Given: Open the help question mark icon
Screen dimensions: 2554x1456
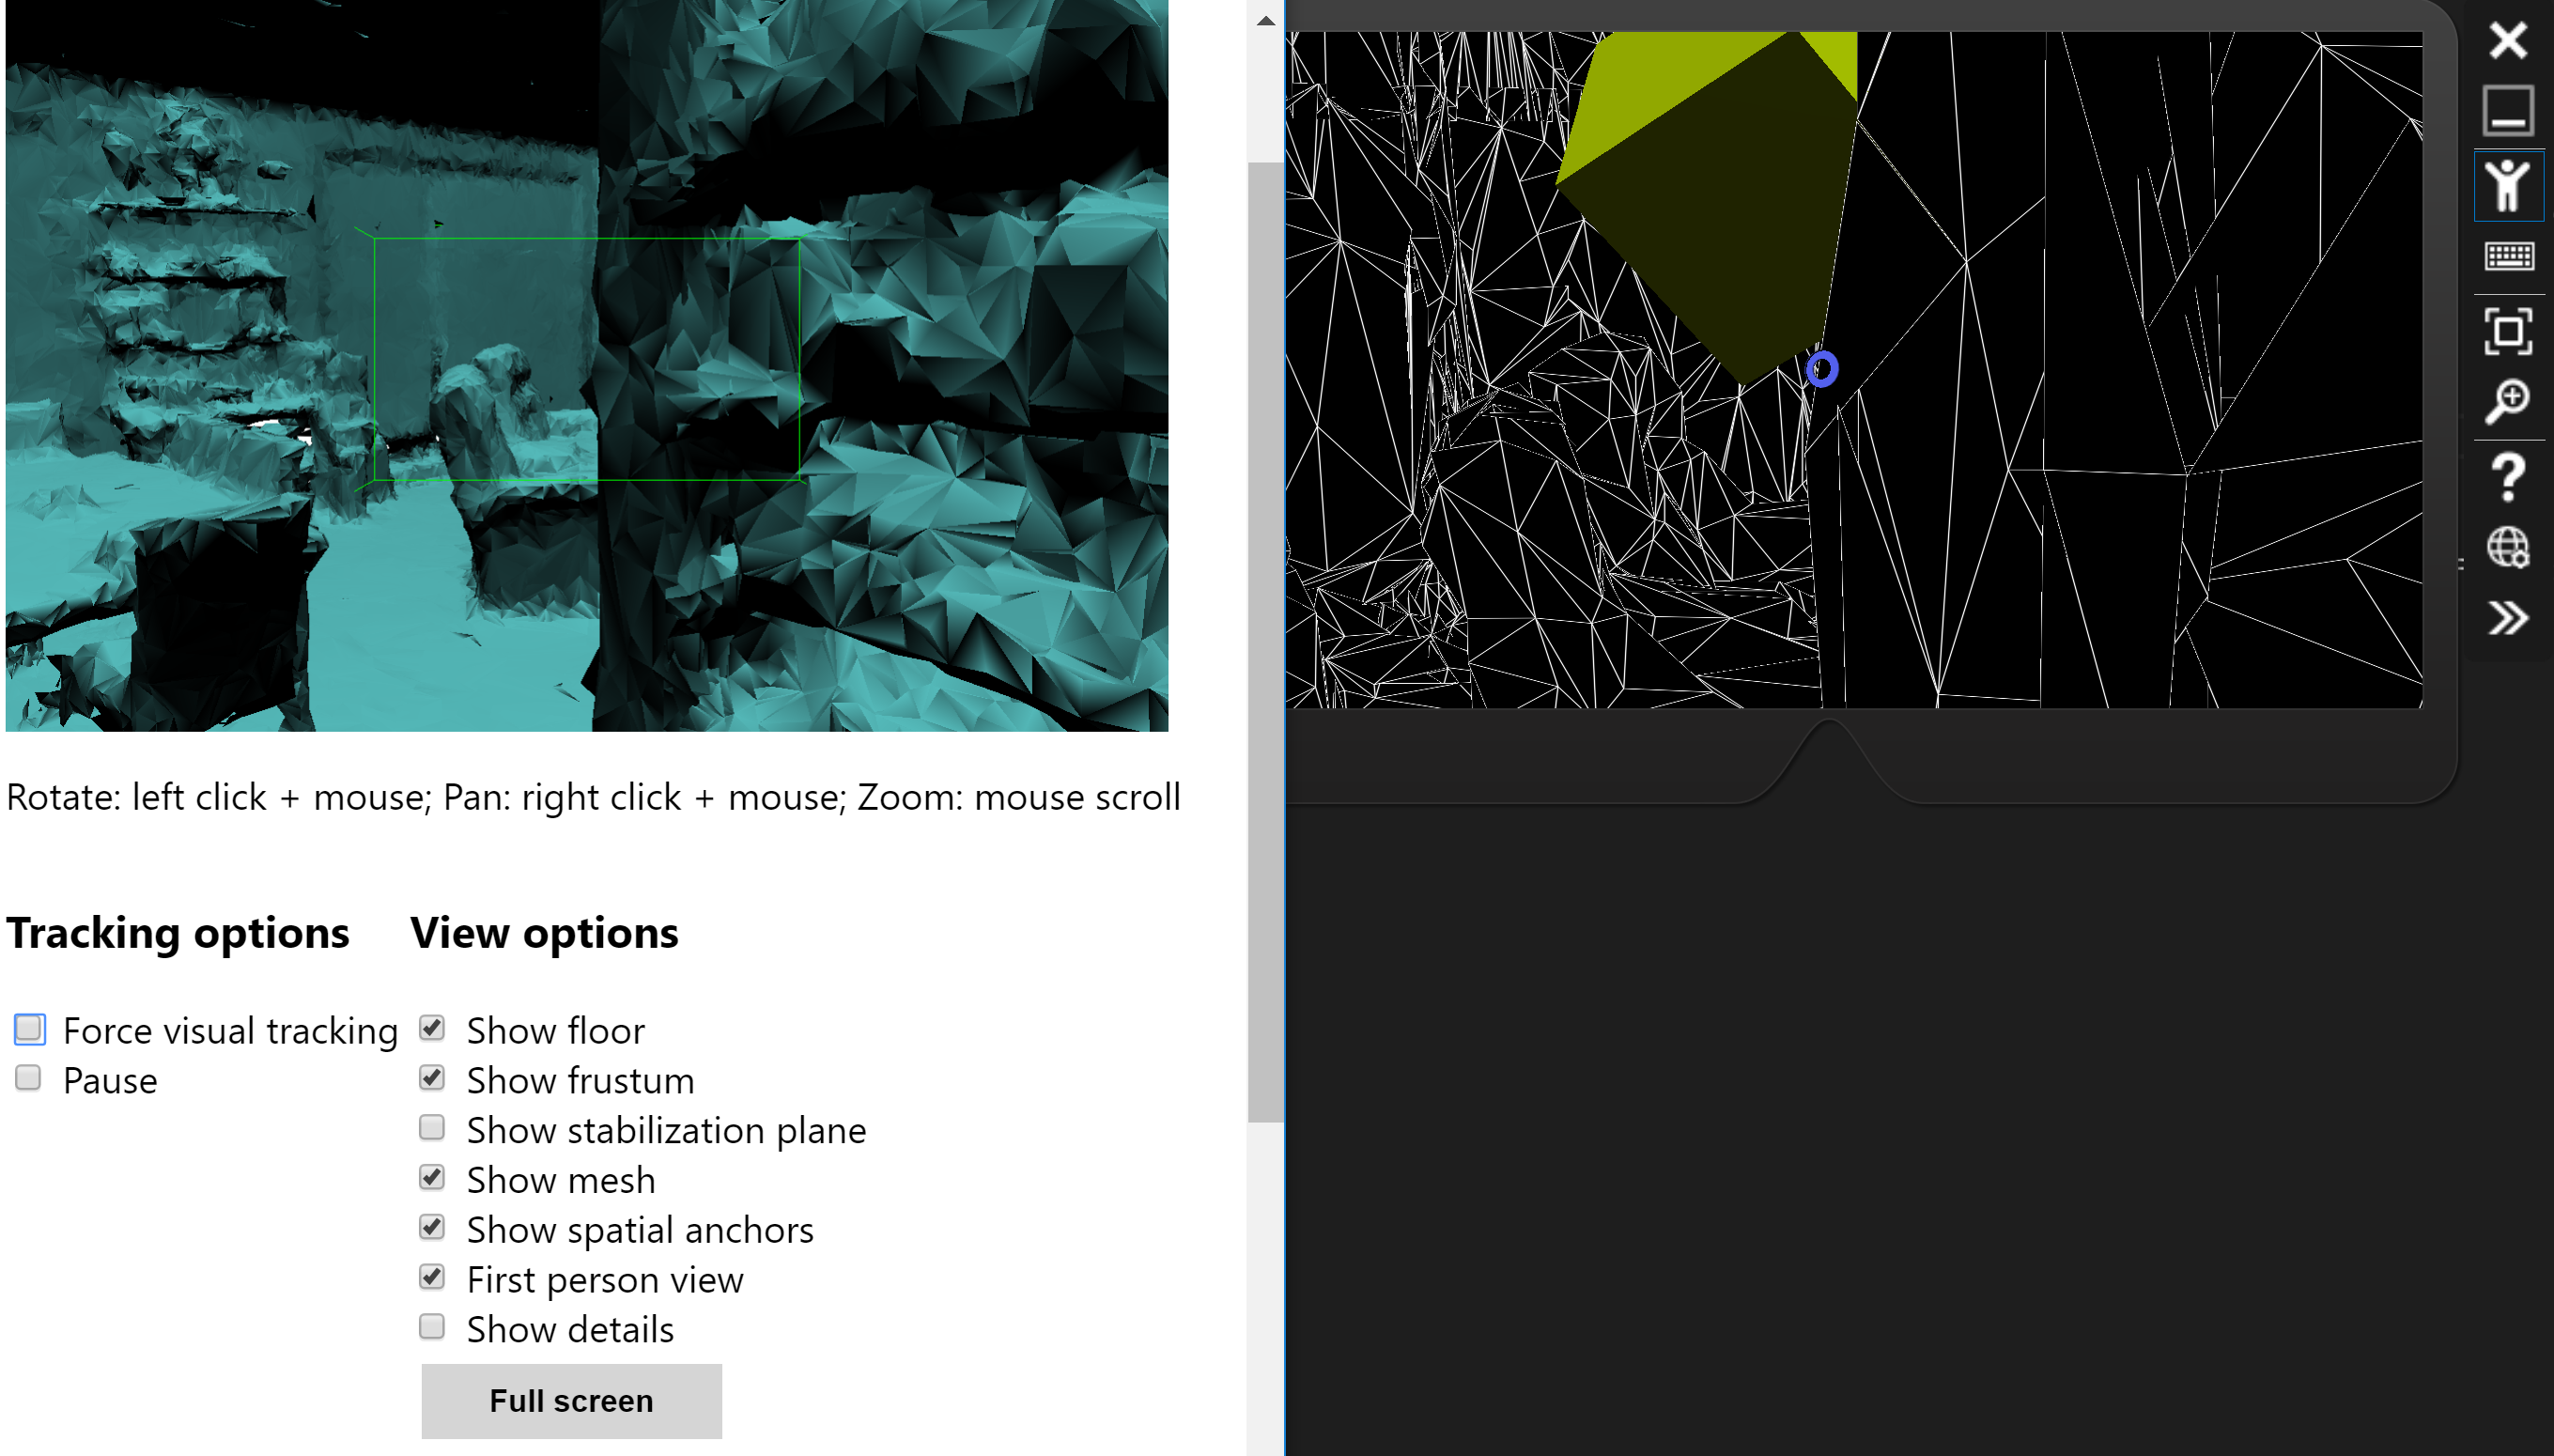Looking at the screenshot, I should (2508, 477).
